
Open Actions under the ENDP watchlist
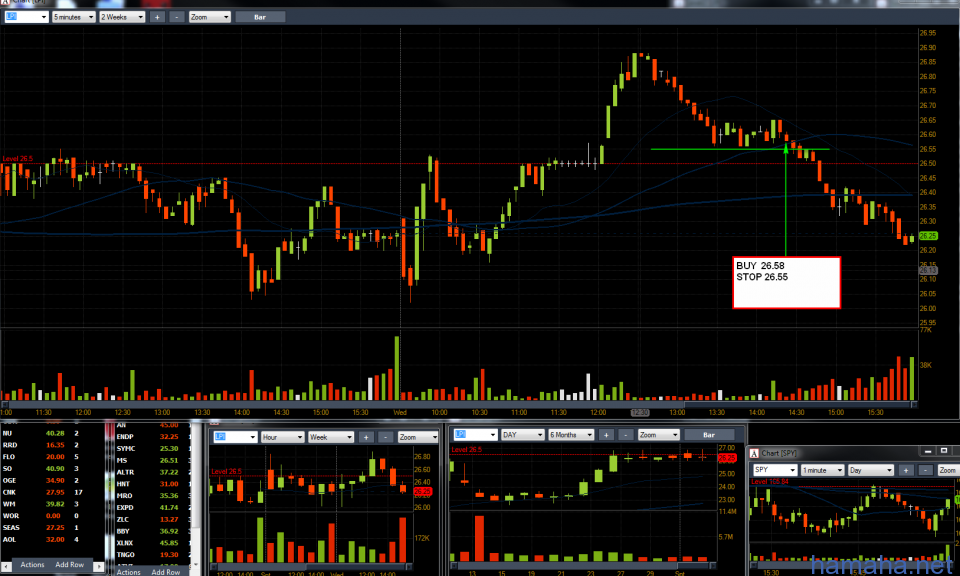click(129, 572)
